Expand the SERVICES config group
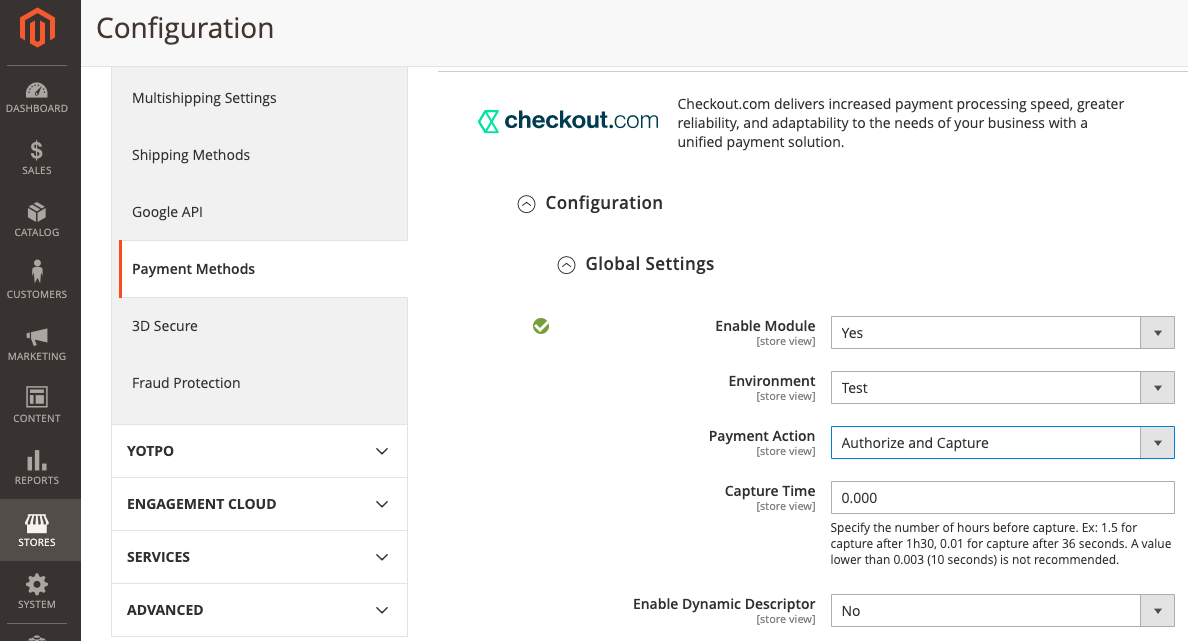This screenshot has height=641, width=1188. (259, 557)
